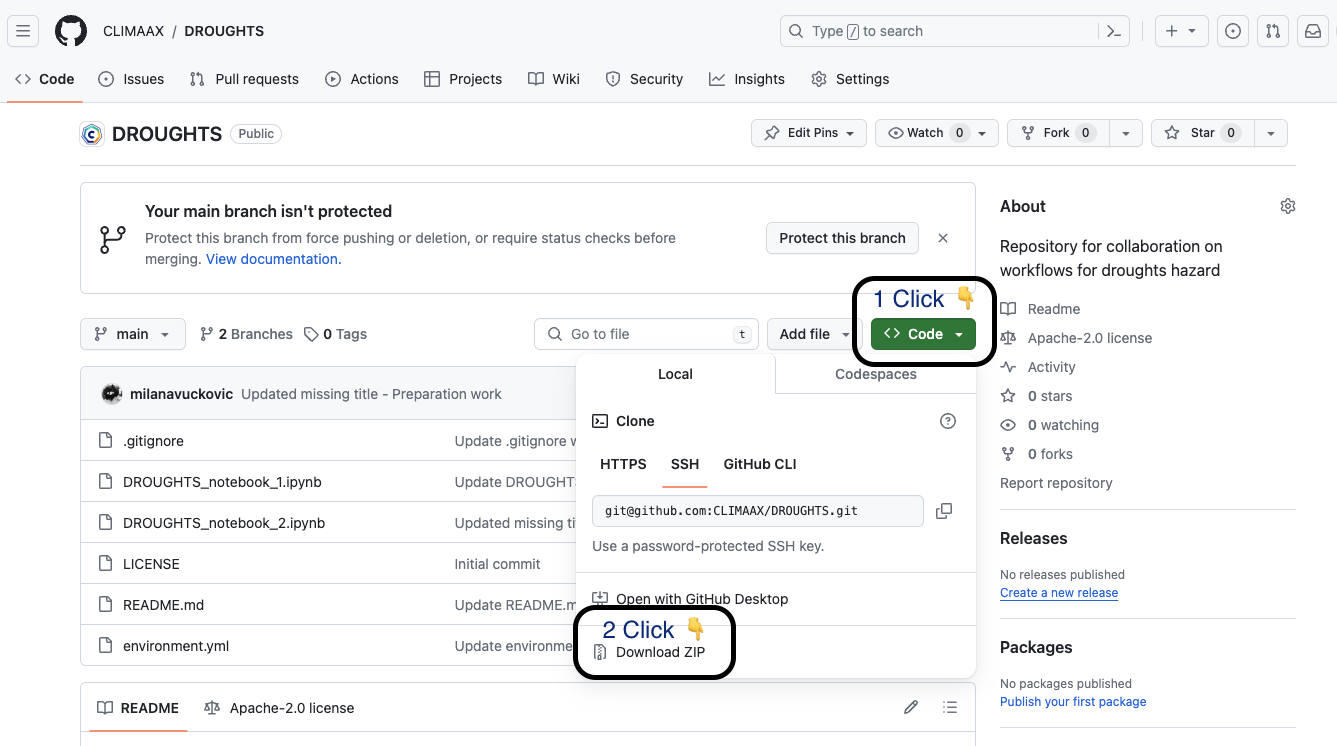This screenshot has width=1337, height=746.
Task: Click the SSH clone URL field
Action: tap(757, 511)
